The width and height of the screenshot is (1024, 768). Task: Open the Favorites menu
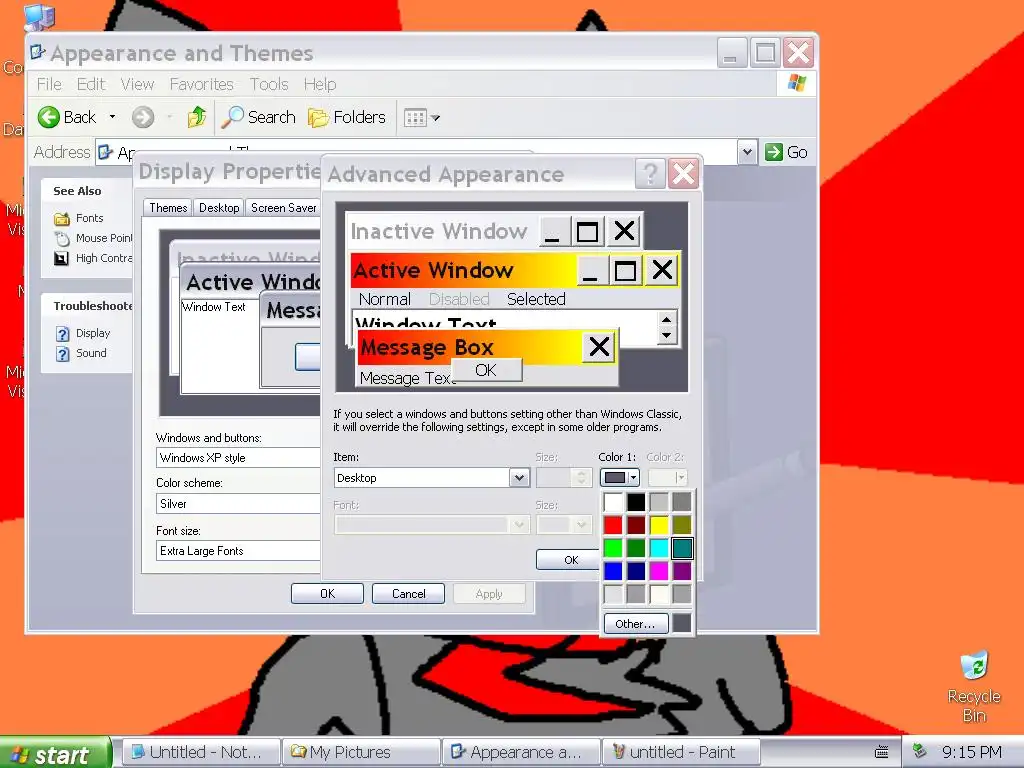click(x=202, y=84)
